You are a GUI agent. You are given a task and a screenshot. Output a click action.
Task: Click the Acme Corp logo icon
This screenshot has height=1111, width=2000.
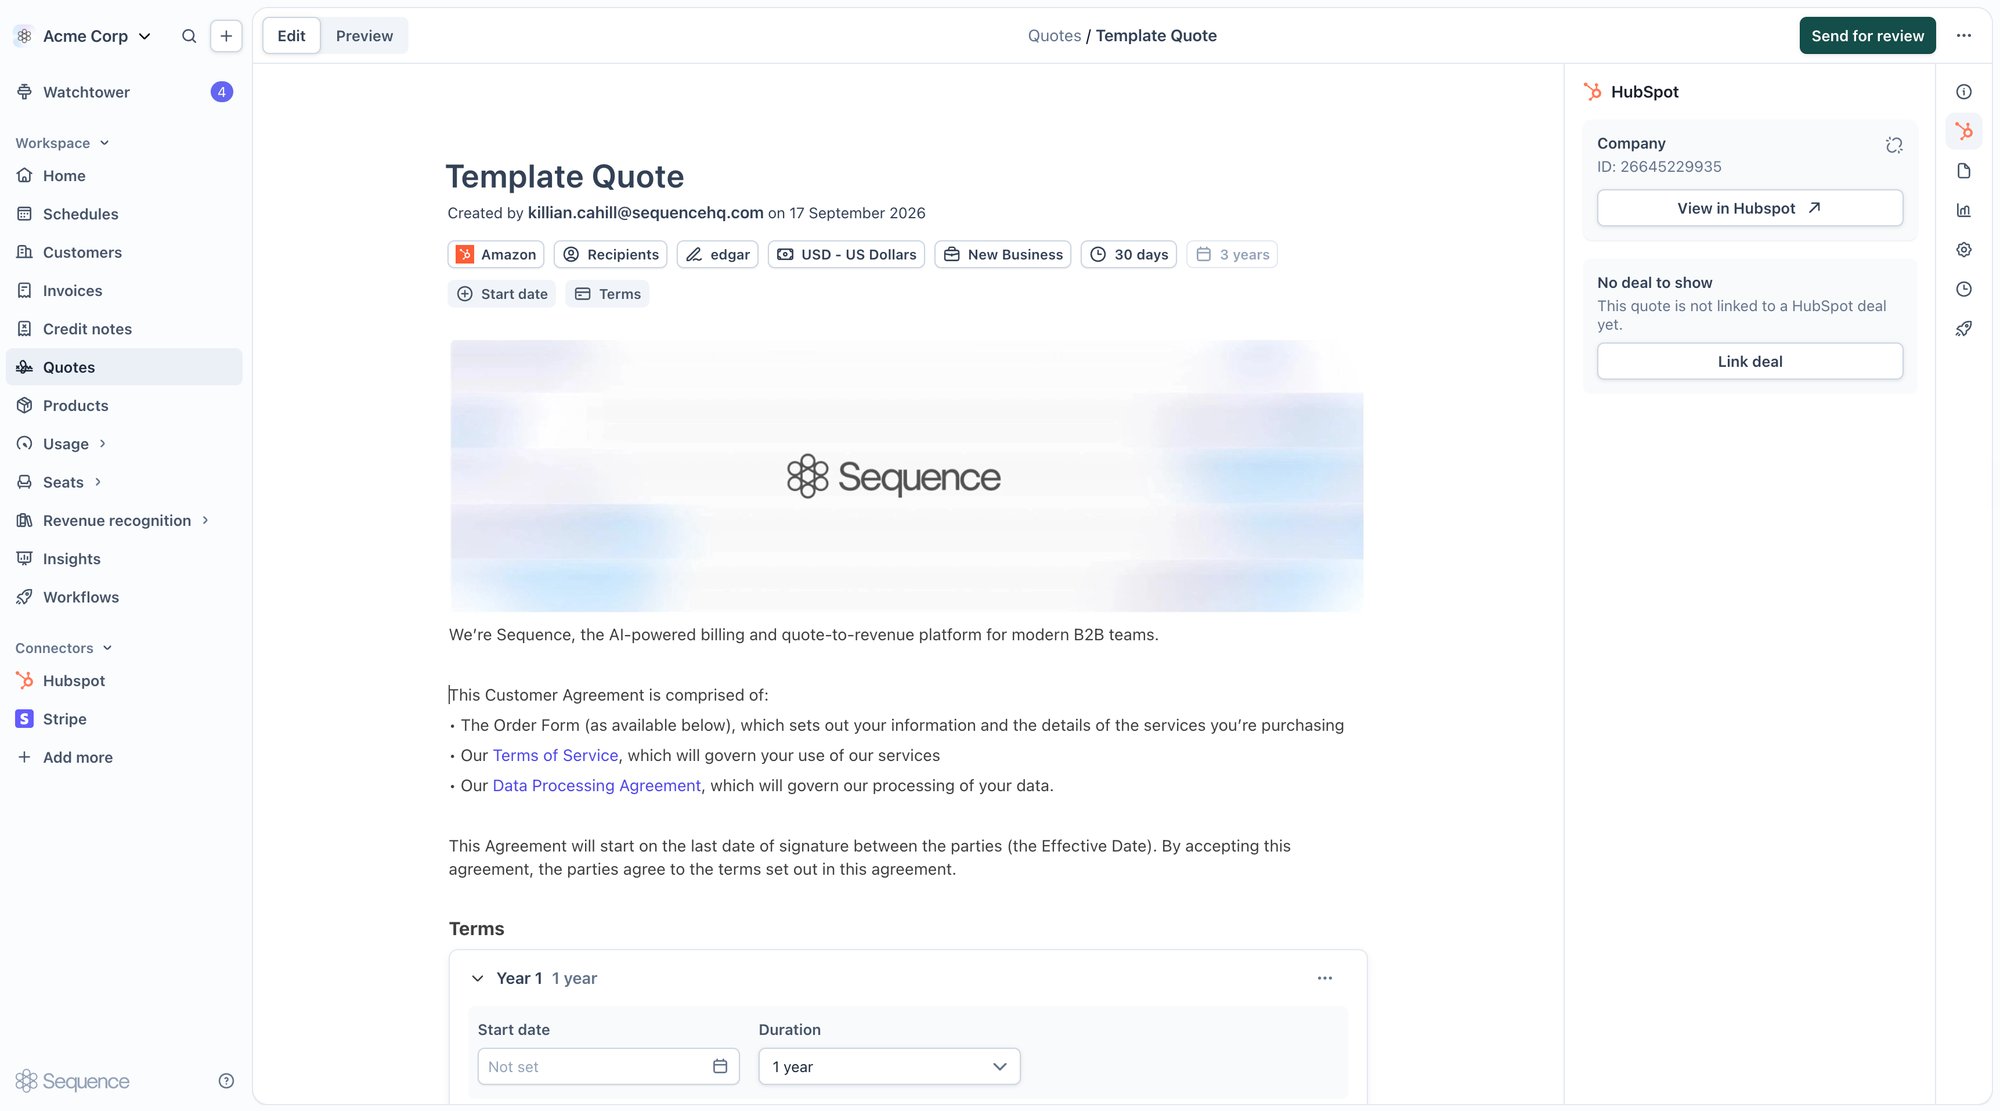[24, 36]
